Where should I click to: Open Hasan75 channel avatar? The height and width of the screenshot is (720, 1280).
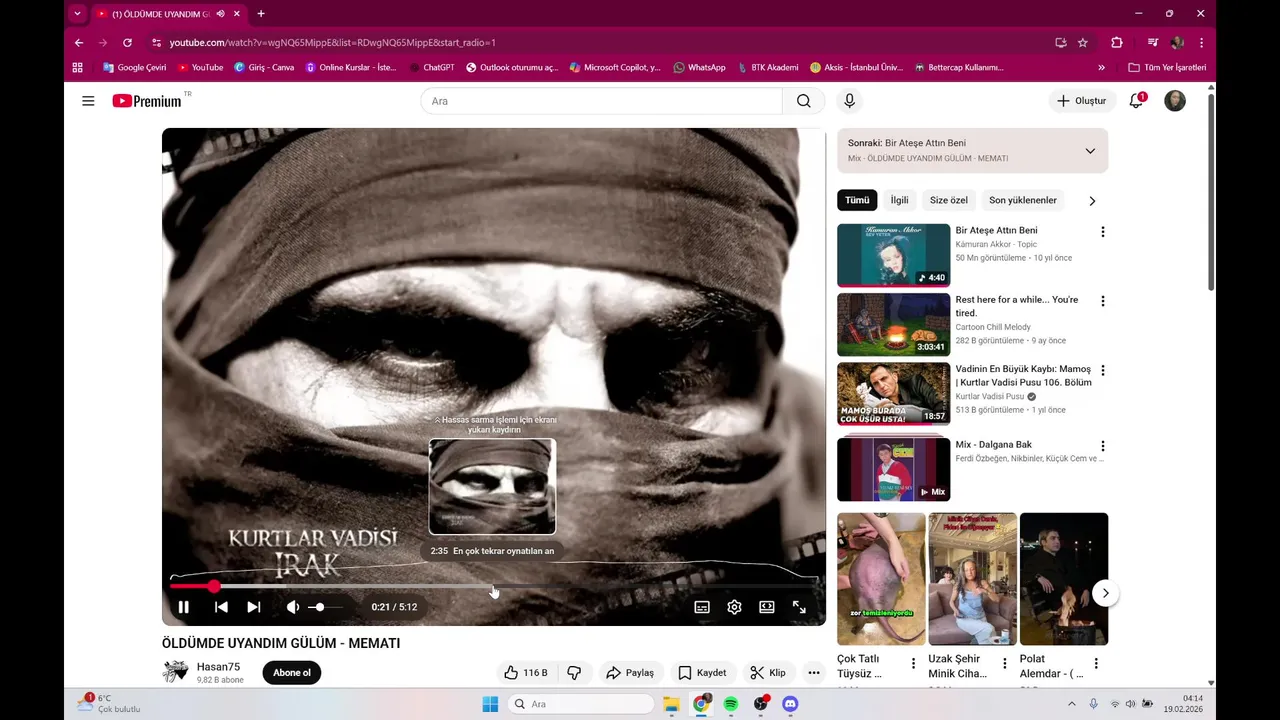pos(175,672)
